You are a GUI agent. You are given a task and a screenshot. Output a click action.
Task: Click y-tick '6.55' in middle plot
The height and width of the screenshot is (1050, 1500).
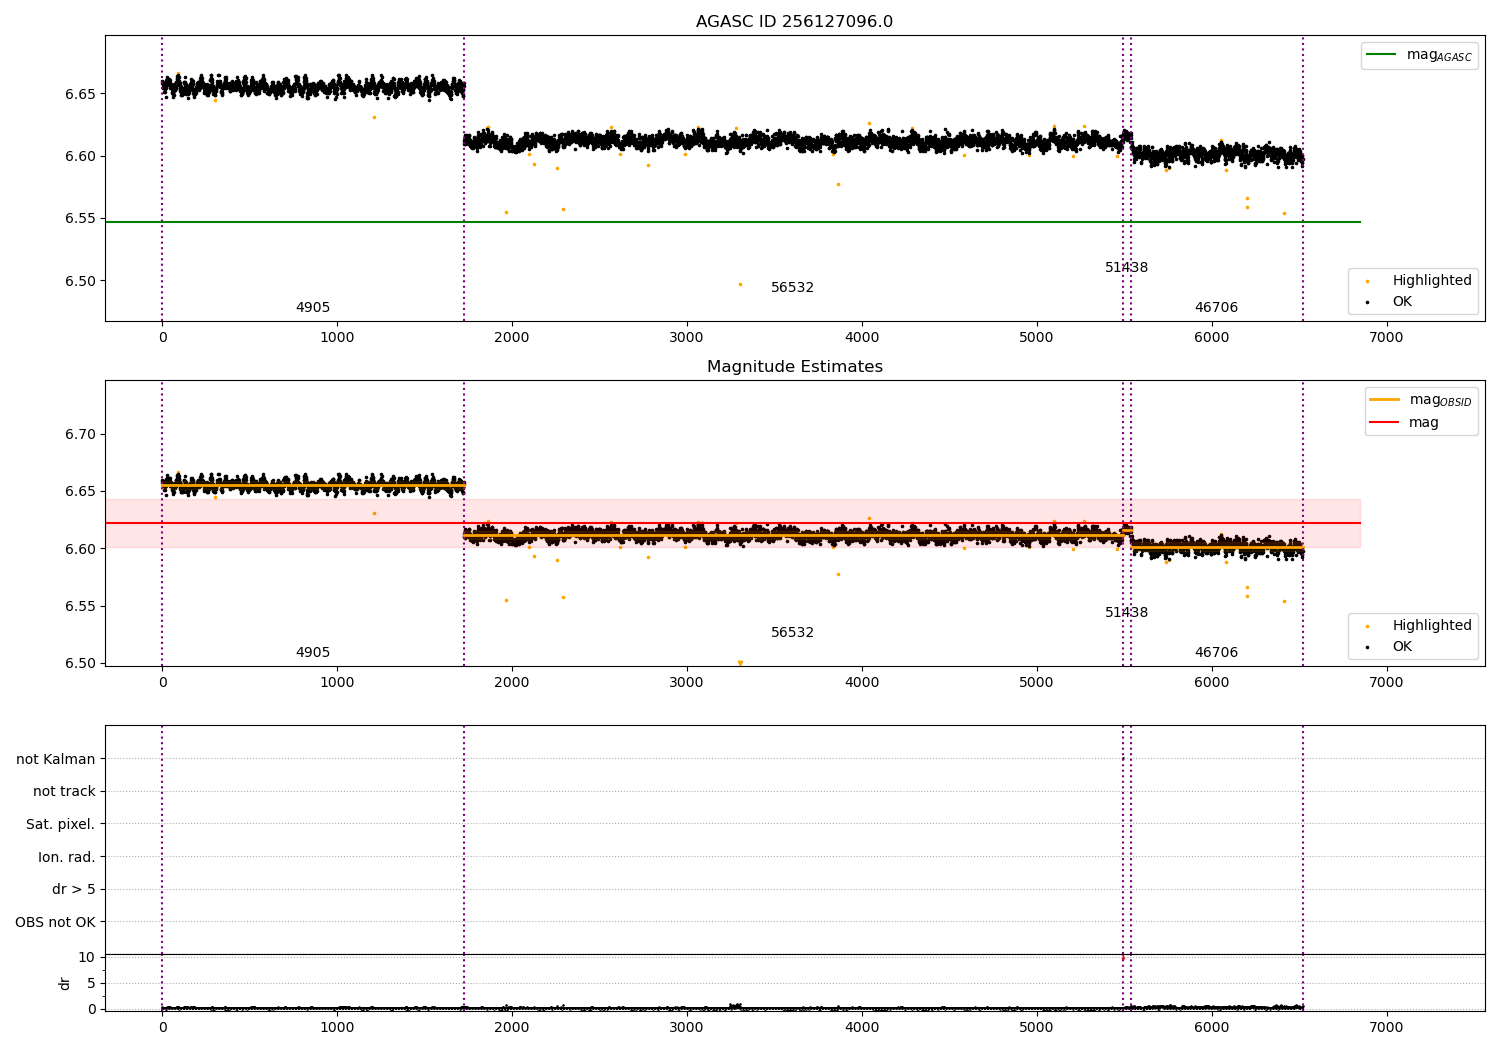81,607
